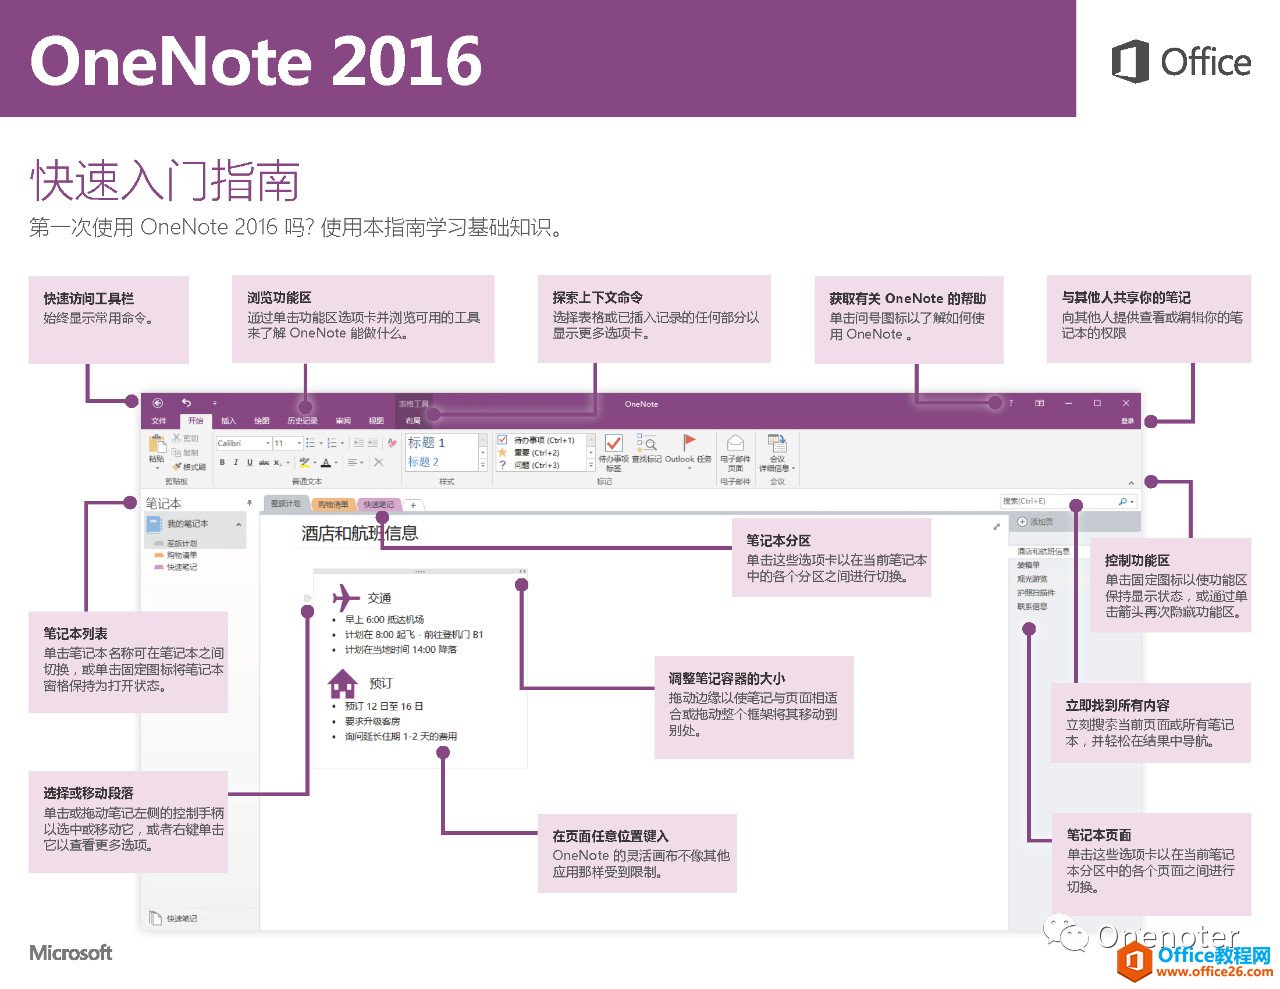
Task: Pin the 笔记本 notebook pane
Action: [x=249, y=503]
